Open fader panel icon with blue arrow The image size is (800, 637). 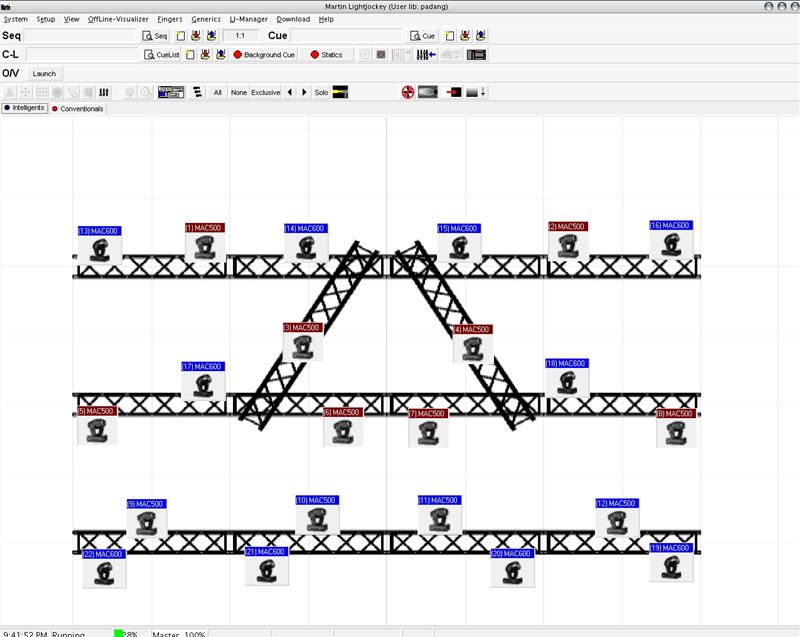pyautogui.click(x=426, y=55)
